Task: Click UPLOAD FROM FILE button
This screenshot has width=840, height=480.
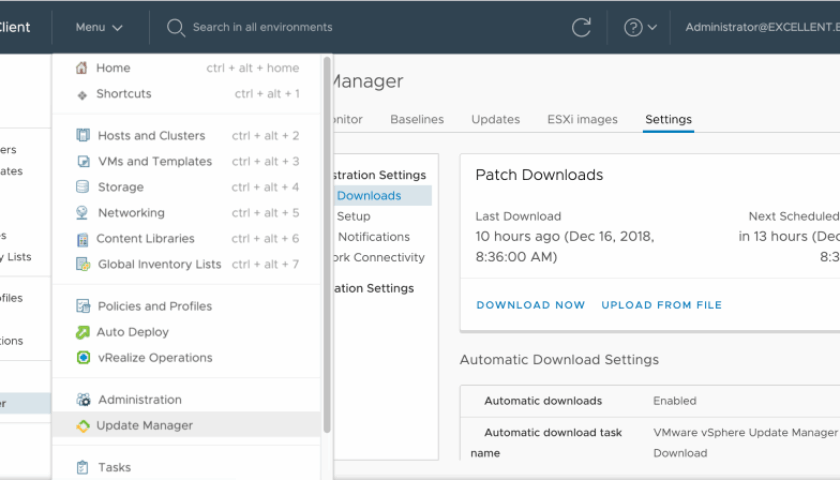Action: pos(662,305)
